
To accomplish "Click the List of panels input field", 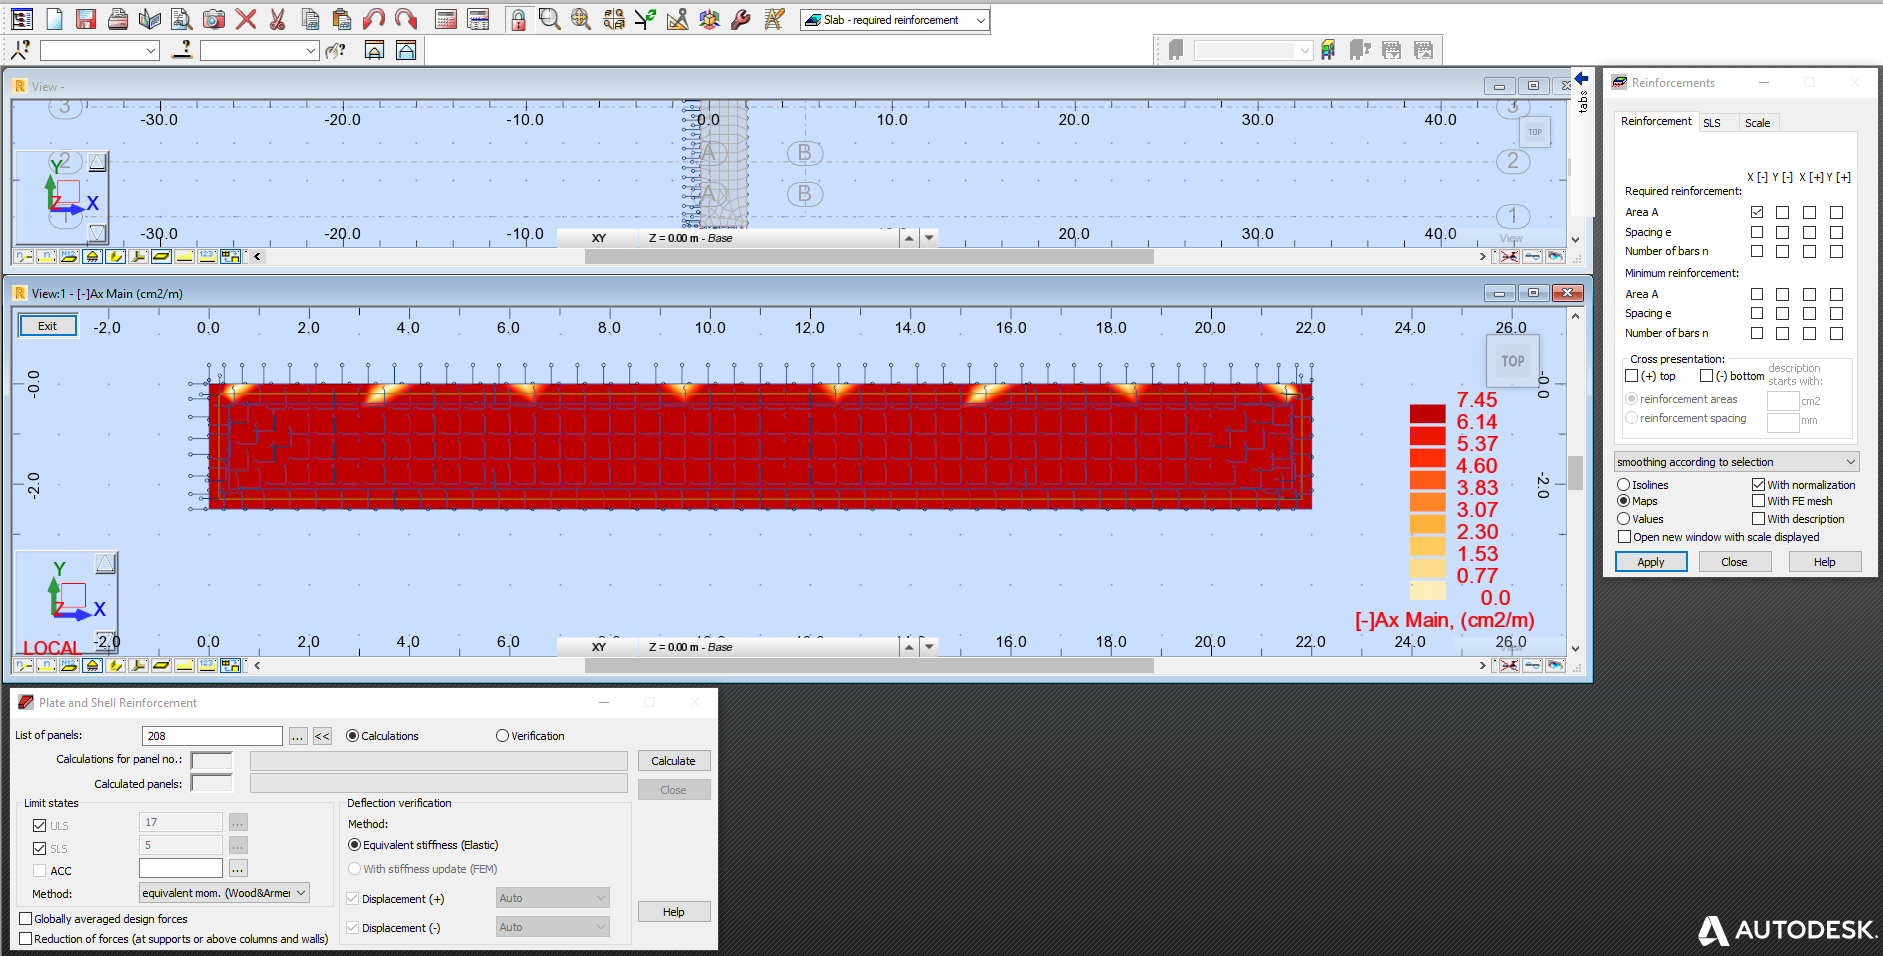I will (x=212, y=736).
